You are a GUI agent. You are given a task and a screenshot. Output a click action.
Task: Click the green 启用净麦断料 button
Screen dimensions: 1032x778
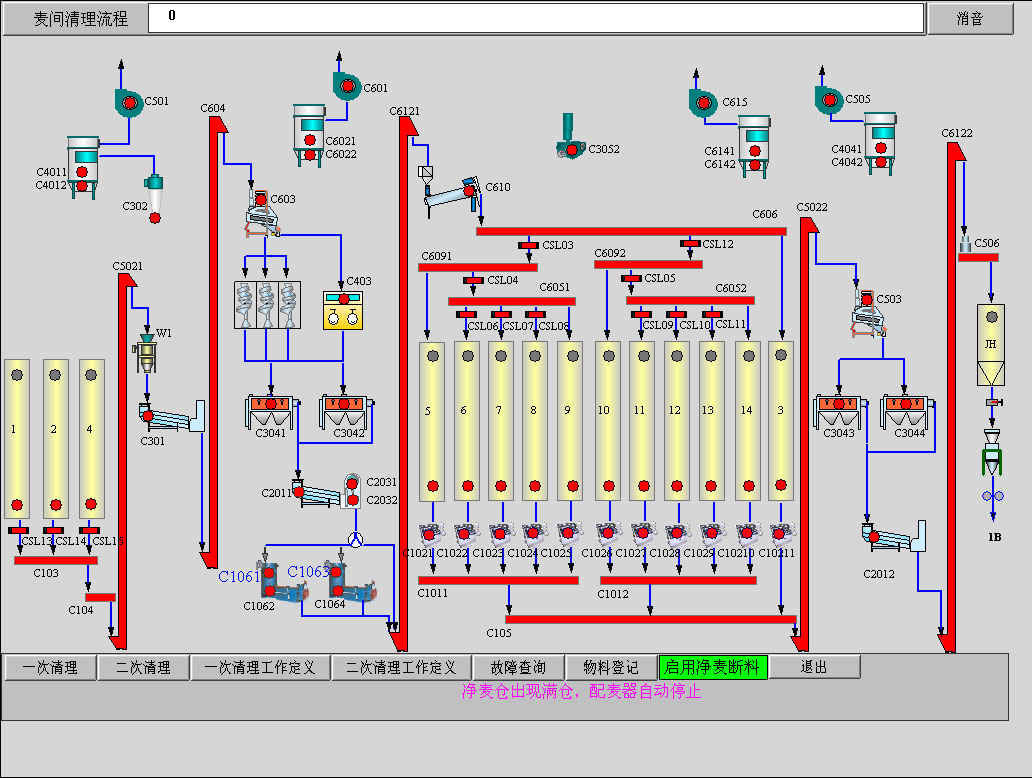(713, 667)
